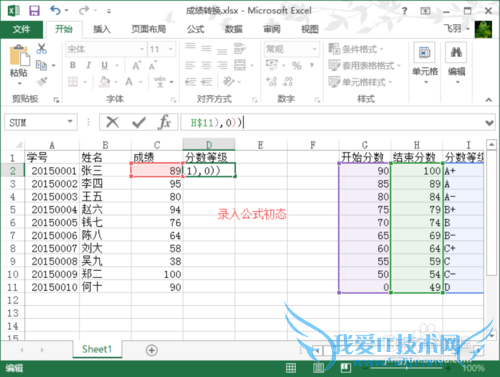
Task: Collapse the ribbon with the caret
Action: [x=489, y=100]
